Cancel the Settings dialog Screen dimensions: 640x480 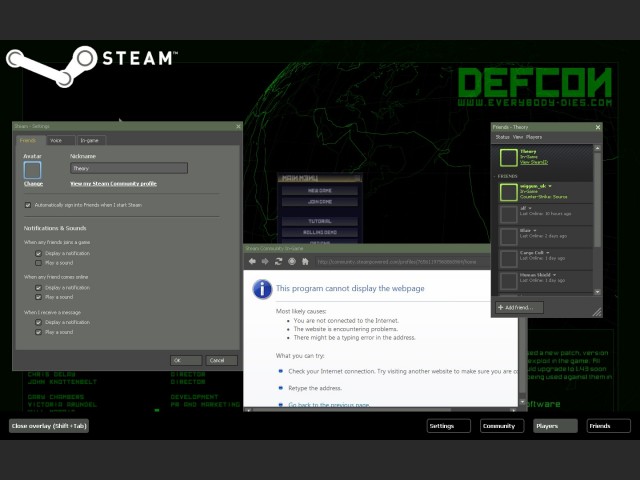[221, 360]
